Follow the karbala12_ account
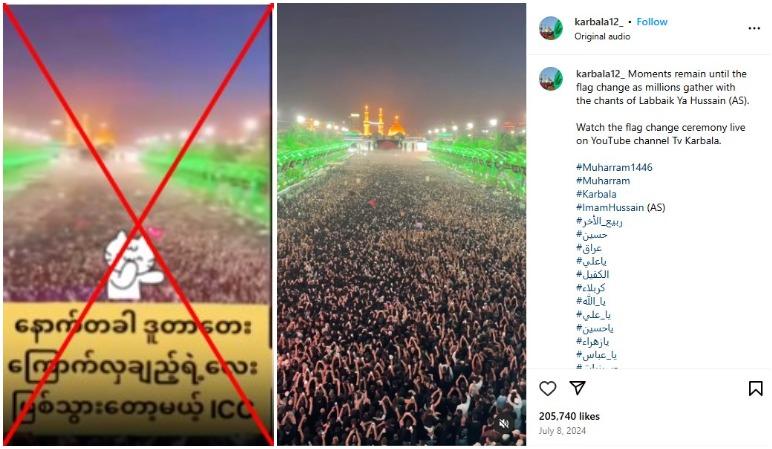This screenshot has width=772, height=449. pyautogui.click(x=652, y=22)
